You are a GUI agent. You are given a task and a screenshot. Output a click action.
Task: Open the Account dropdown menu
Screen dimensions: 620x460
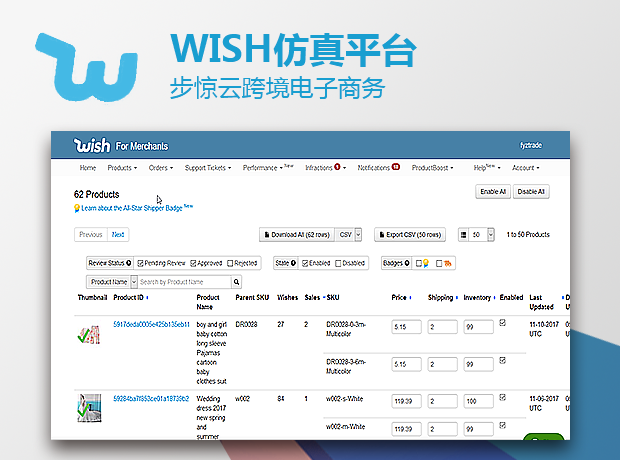coord(525,168)
